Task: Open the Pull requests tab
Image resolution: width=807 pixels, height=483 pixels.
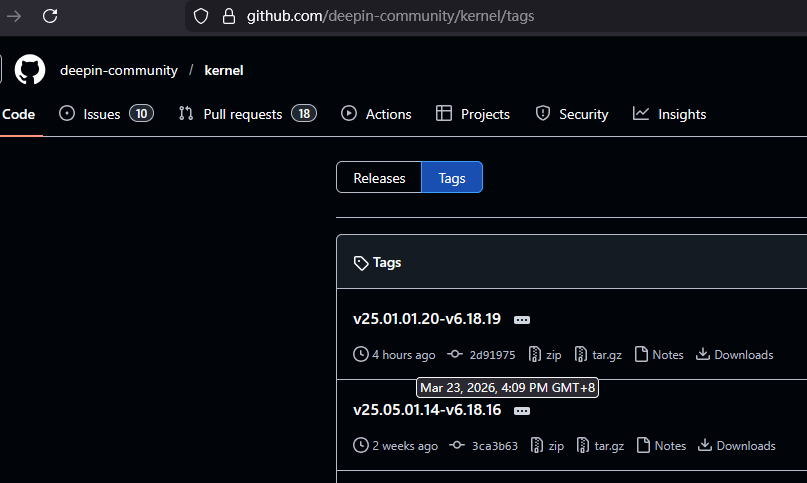Action: [248, 114]
